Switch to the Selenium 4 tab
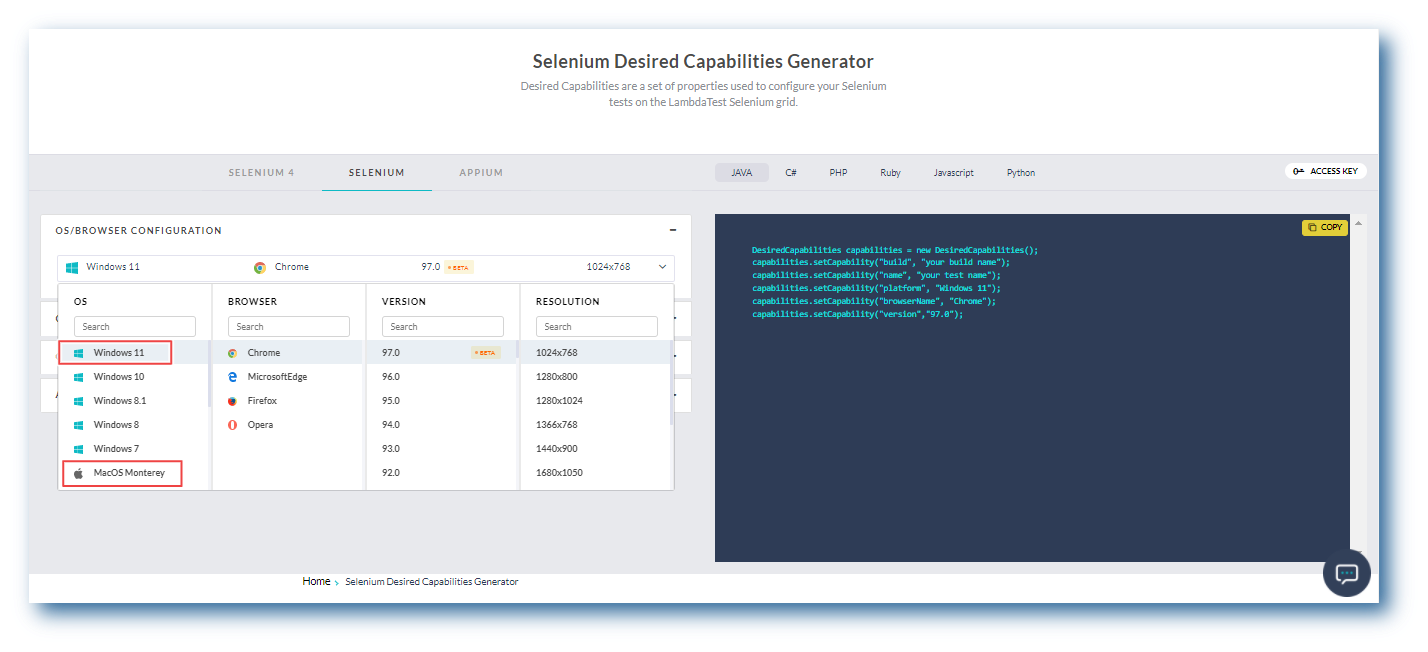 click(x=261, y=173)
